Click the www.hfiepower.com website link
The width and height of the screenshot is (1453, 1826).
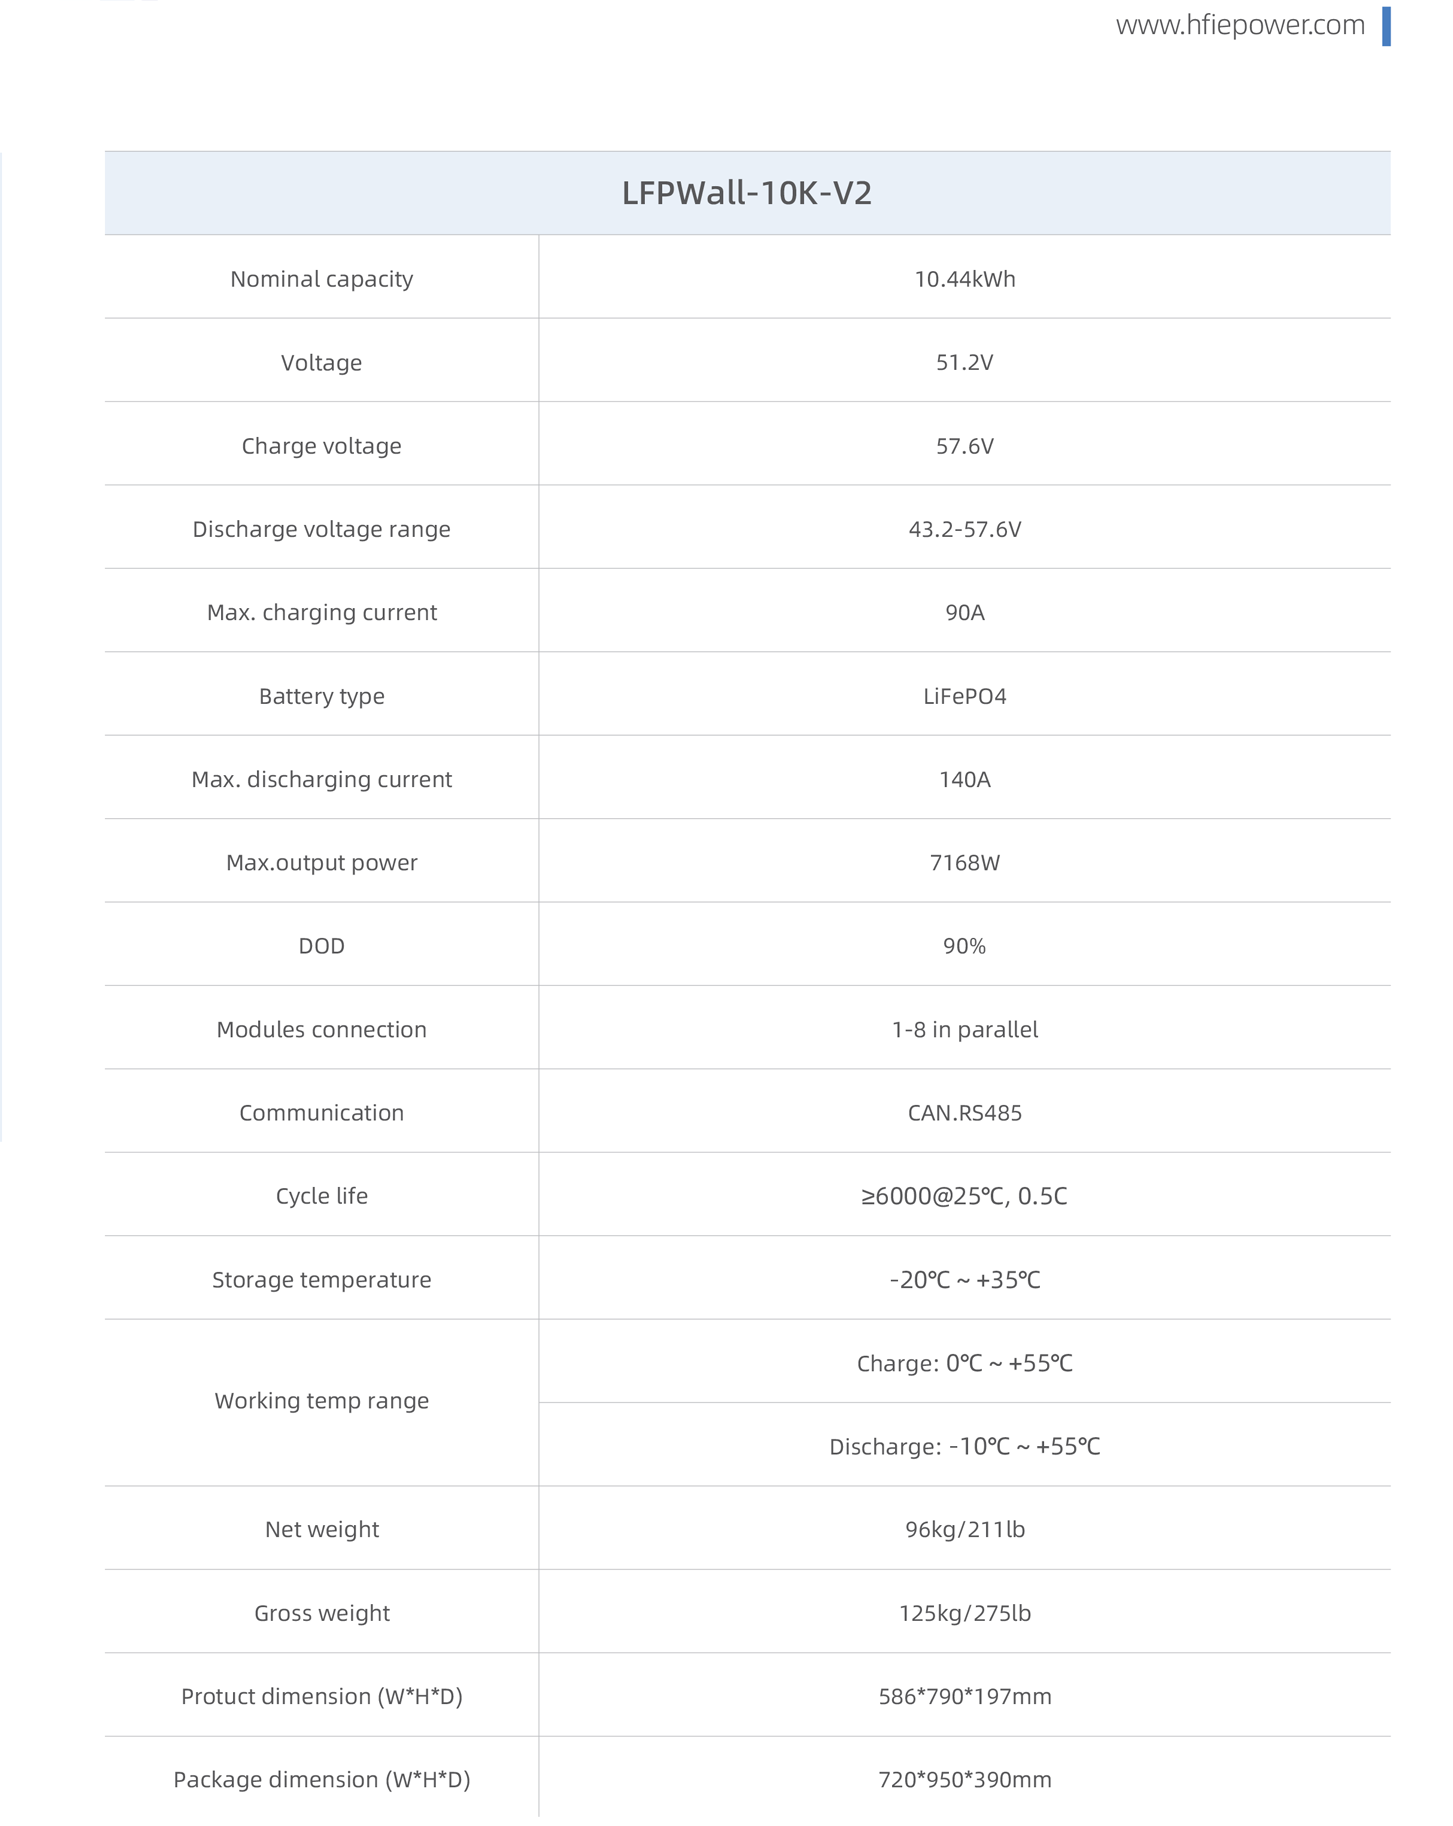[1239, 25]
